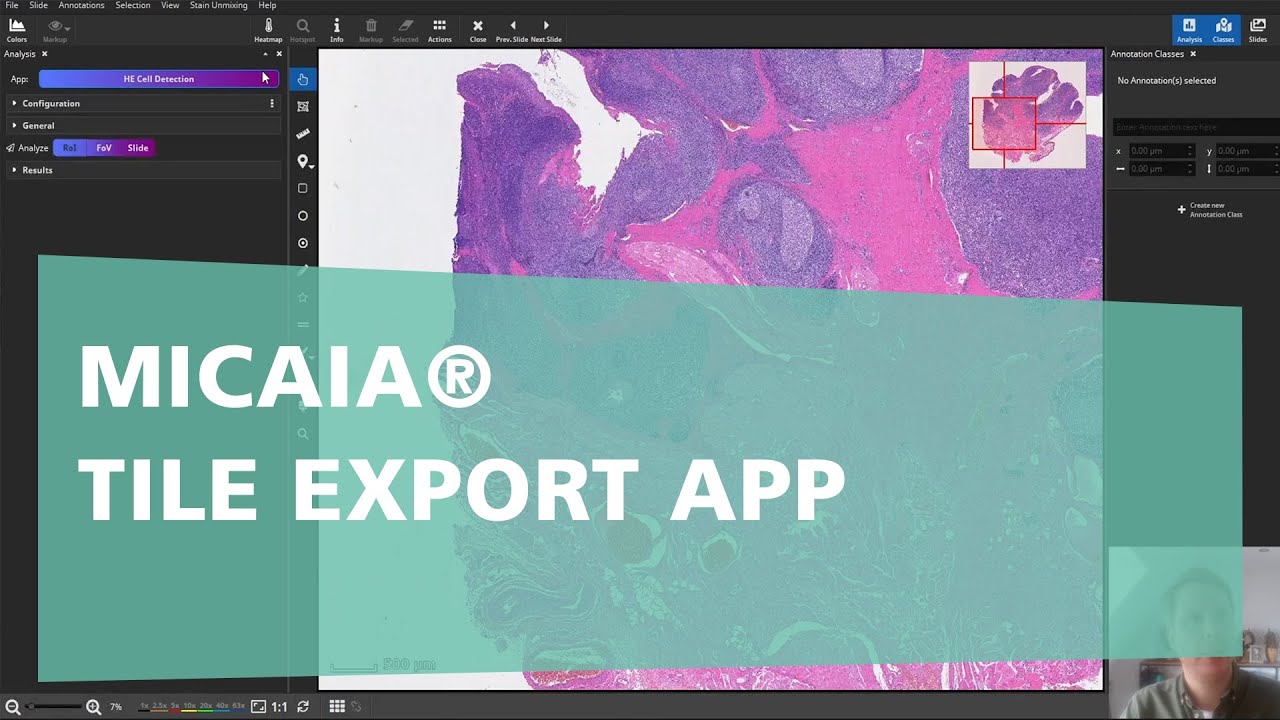The height and width of the screenshot is (720, 1280).
Task: Select the rectangle annotation tool
Action: coord(303,188)
